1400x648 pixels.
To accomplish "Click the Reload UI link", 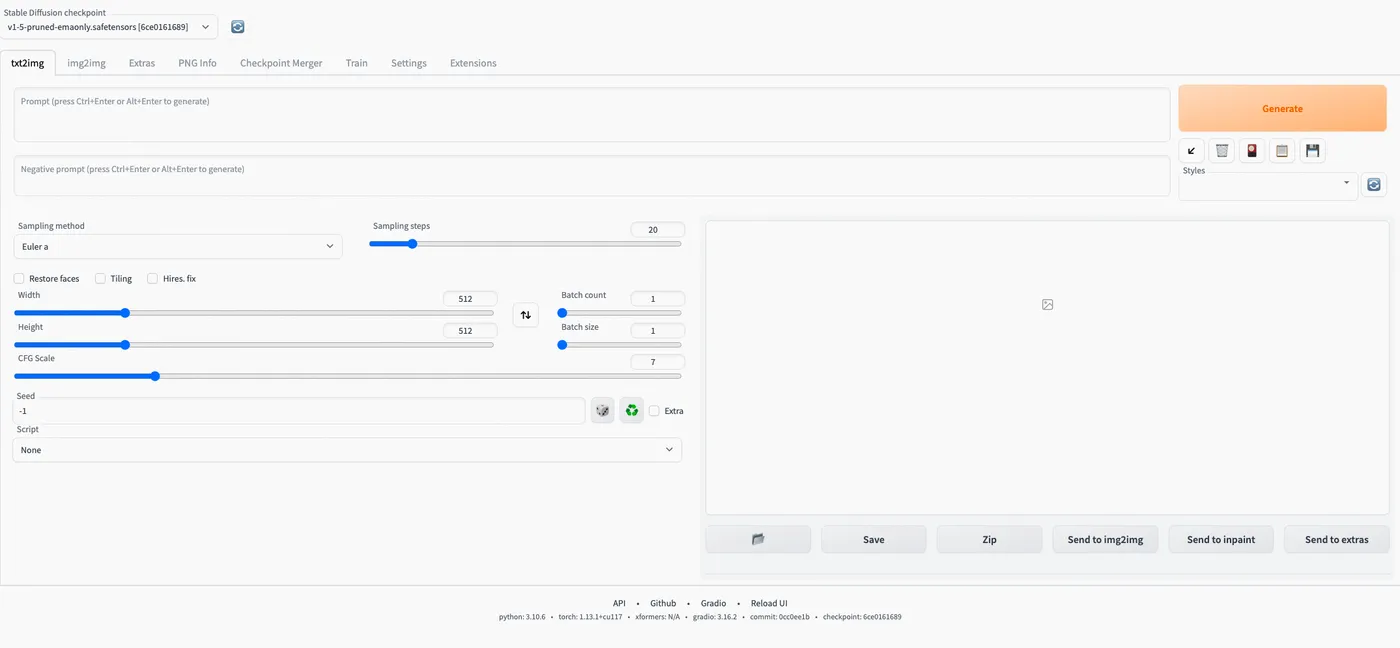I will pyautogui.click(x=769, y=603).
